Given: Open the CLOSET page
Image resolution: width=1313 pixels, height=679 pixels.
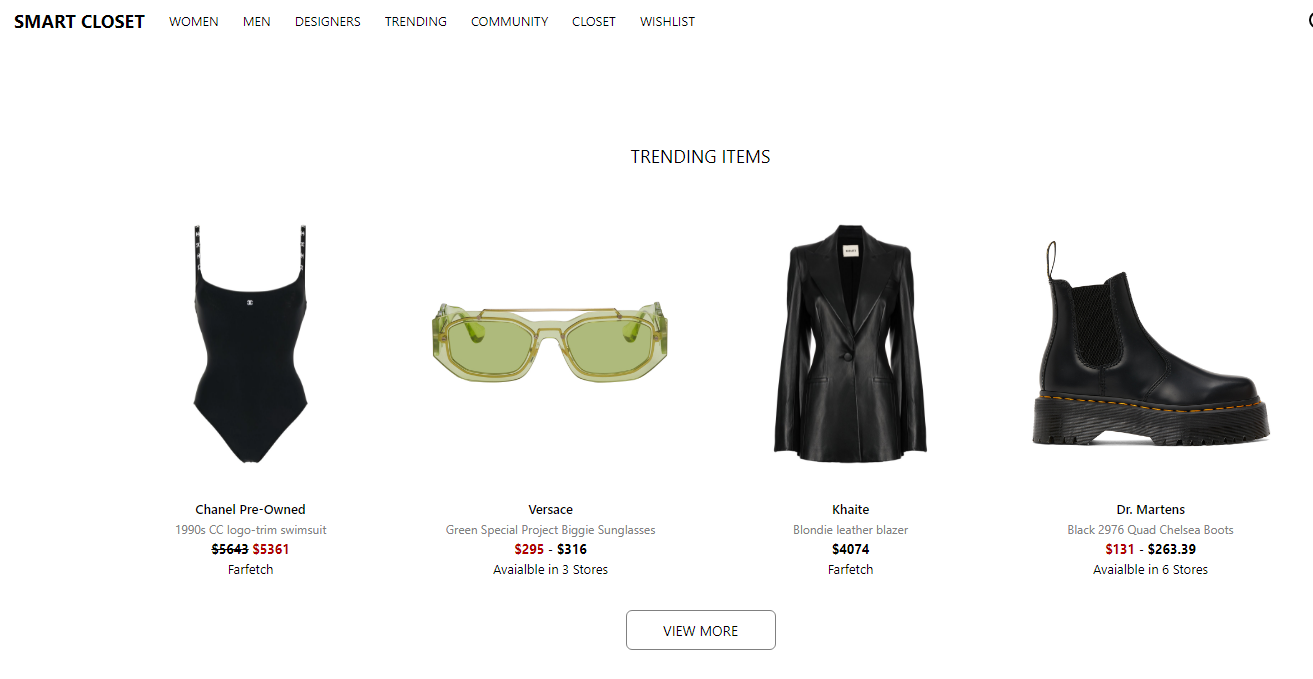Looking at the screenshot, I should (594, 21).
